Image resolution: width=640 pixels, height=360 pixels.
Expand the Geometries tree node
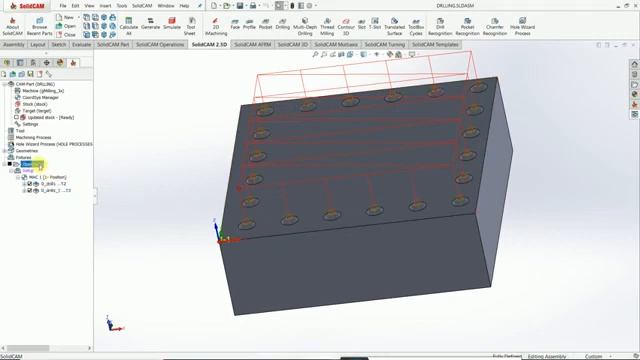click(x=4, y=151)
